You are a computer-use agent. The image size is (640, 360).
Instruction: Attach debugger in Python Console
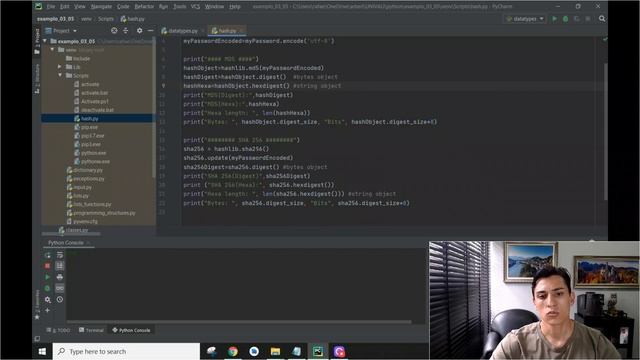point(47,288)
